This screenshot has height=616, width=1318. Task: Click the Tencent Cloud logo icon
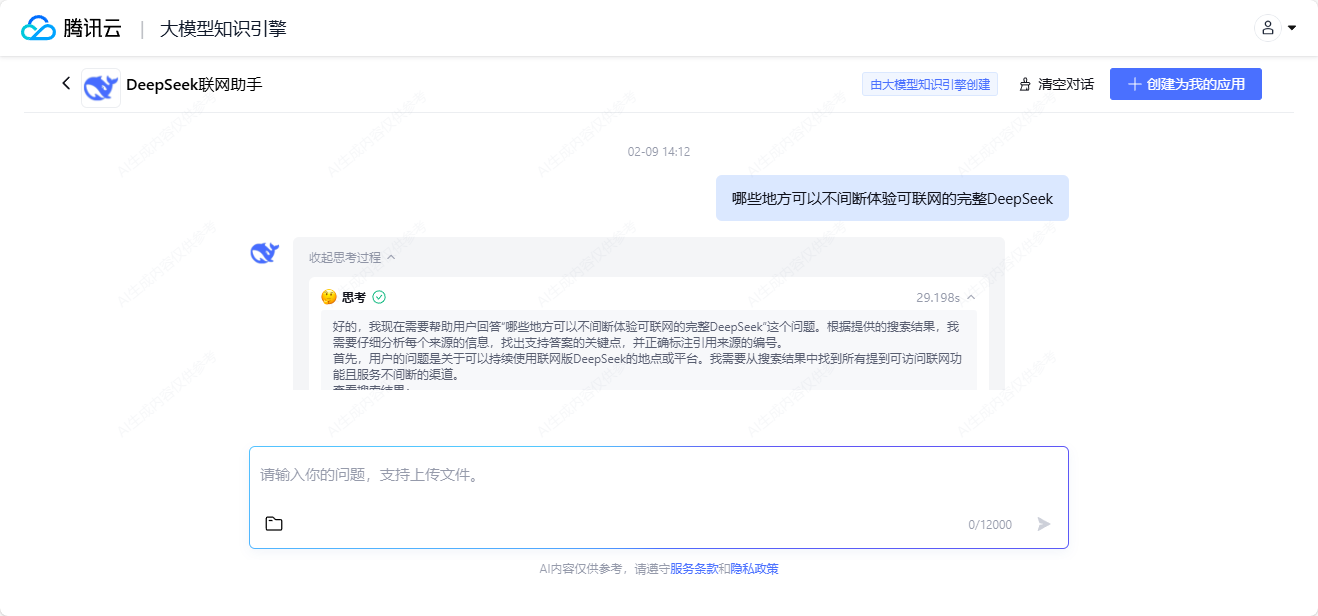point(39,28)
